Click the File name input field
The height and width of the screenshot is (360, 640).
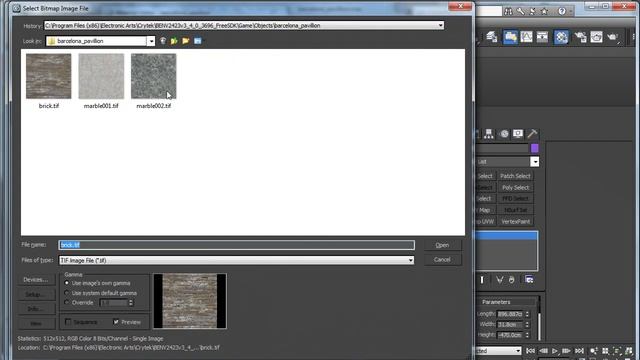(237, 245)
